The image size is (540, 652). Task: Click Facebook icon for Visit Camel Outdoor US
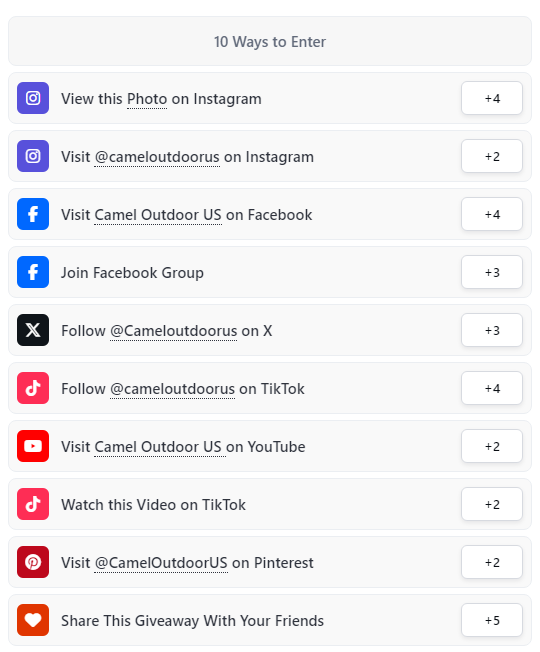click(33, 214)
